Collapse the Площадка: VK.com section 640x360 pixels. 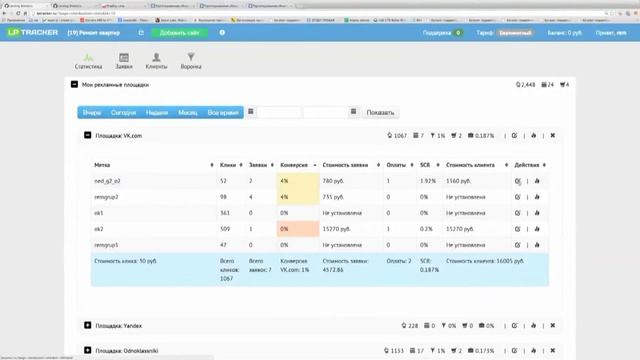pyautogui.click(x=87, y=135)
